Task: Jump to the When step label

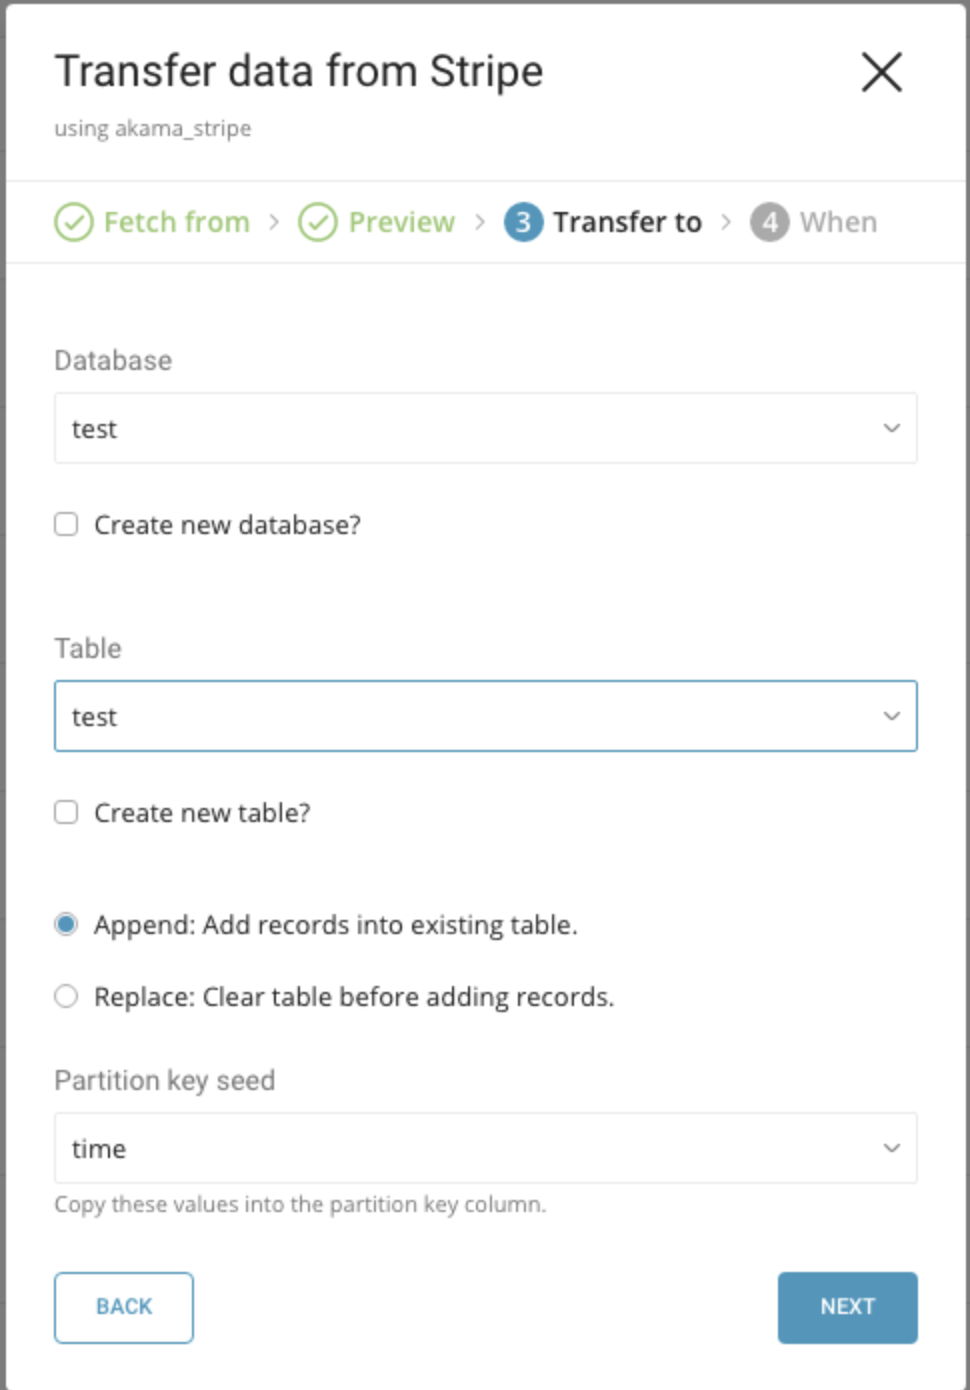Action: point(838,222)
